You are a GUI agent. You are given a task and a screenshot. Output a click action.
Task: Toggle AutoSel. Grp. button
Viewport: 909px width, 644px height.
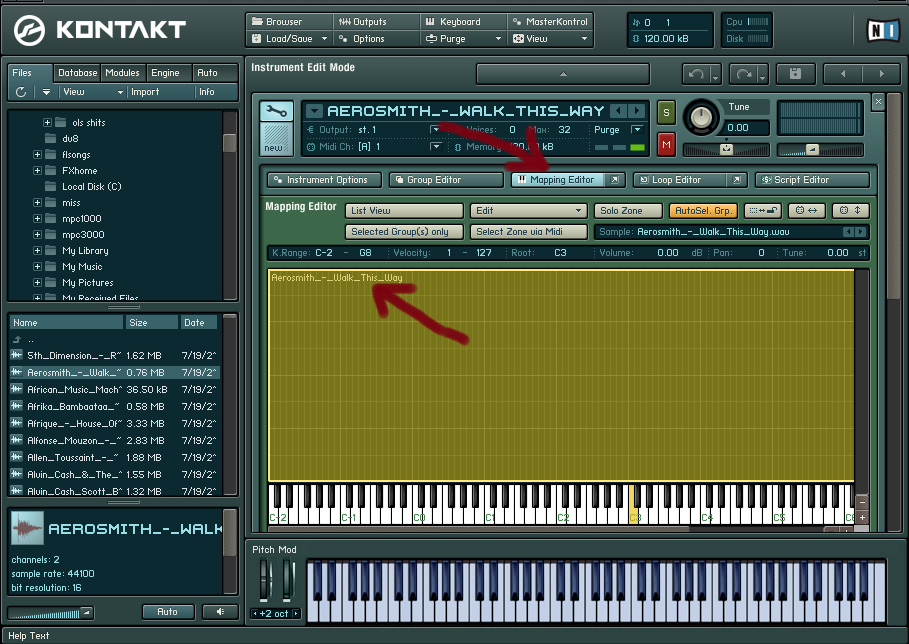[703, 210]
